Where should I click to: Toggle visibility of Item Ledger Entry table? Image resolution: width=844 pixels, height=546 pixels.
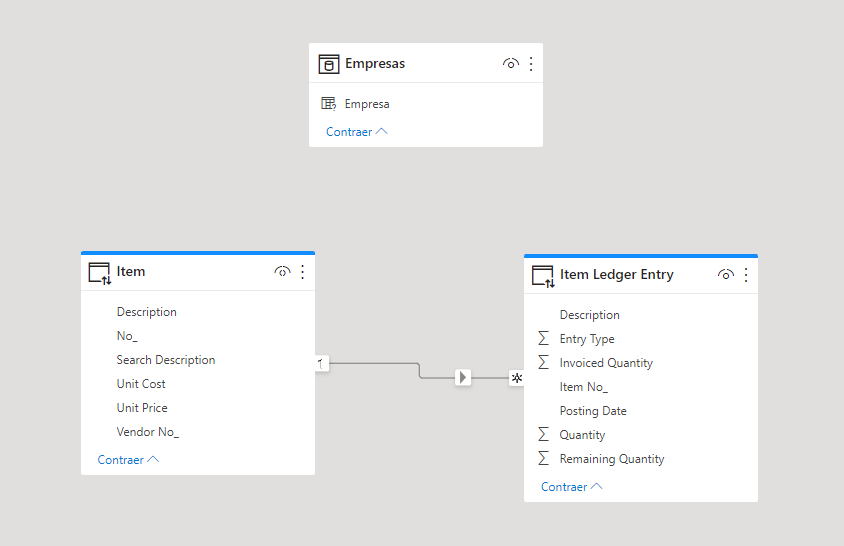coord(725,275)
